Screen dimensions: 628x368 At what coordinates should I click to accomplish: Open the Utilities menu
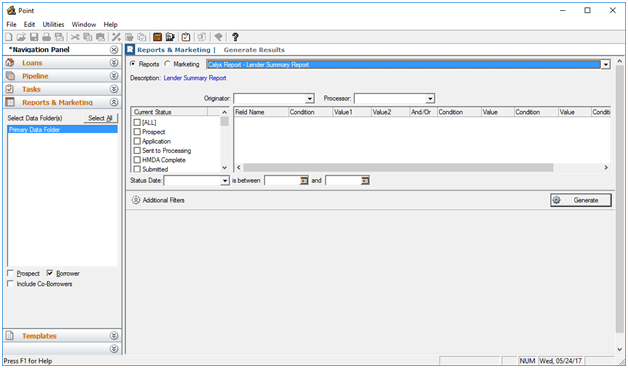[53, 24]
